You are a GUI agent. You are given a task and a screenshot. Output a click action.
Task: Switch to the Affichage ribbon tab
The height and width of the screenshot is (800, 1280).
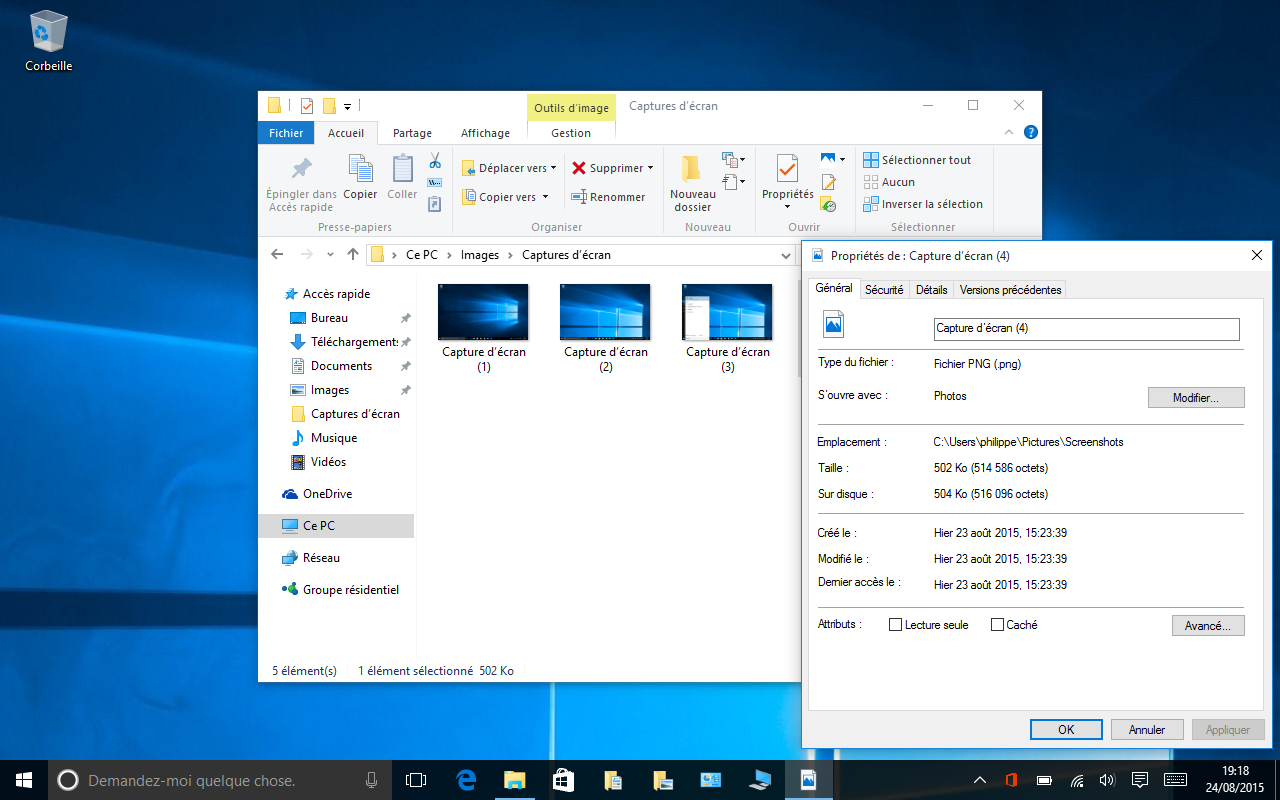[485, 133]
